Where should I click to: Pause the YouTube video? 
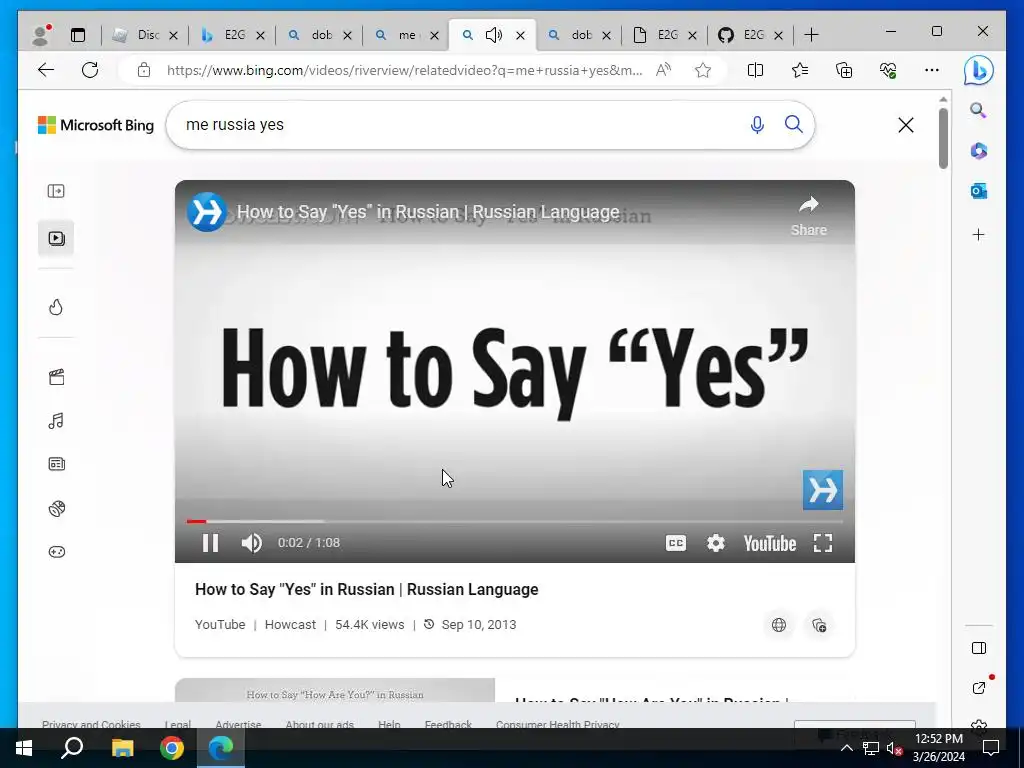tap(210, 543)
